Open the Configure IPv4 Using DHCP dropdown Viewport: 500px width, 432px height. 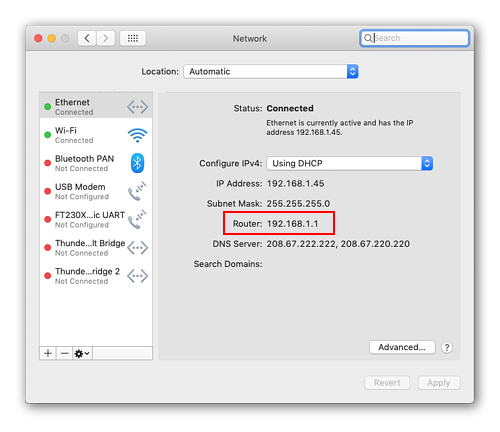coord(350,163)
